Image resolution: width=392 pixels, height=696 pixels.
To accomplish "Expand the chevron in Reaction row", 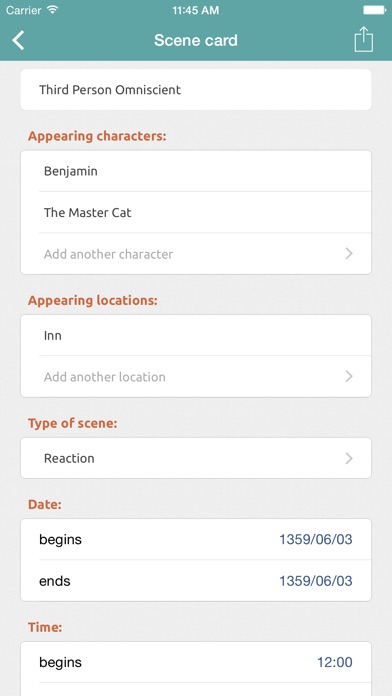I will point(349,458).
